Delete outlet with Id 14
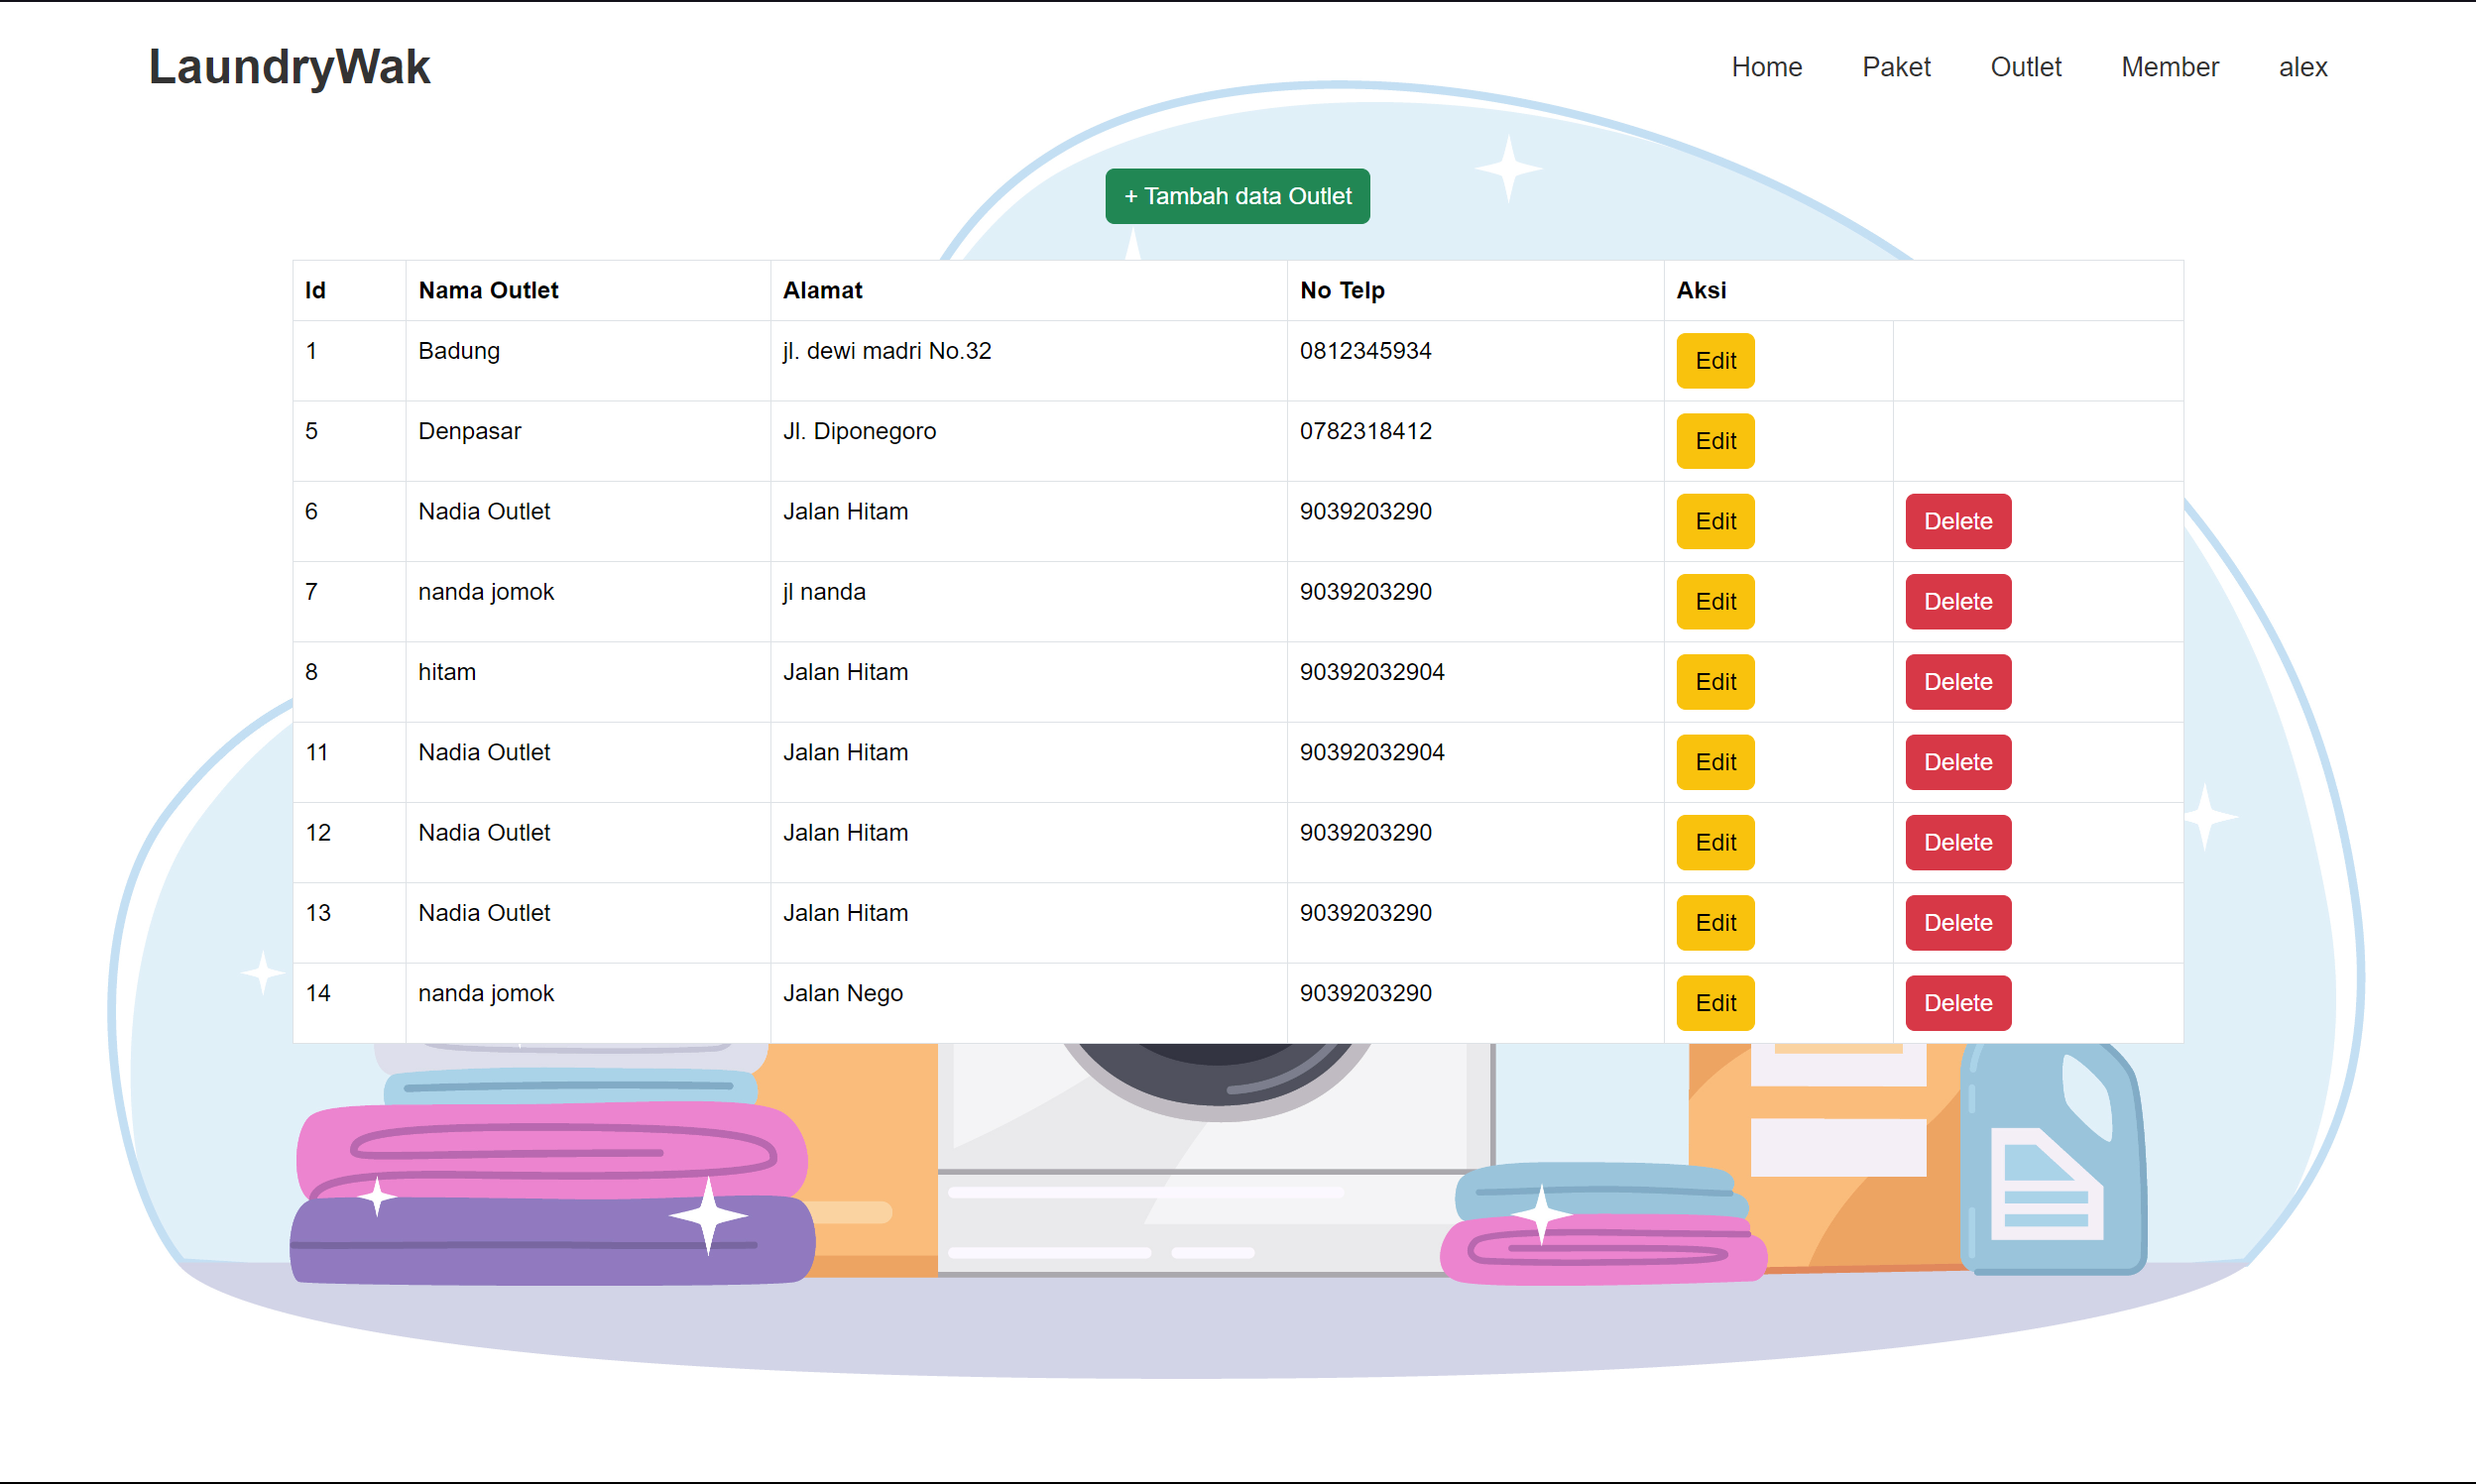Screen dimensions: 2476x1484 (1957, 1003)
